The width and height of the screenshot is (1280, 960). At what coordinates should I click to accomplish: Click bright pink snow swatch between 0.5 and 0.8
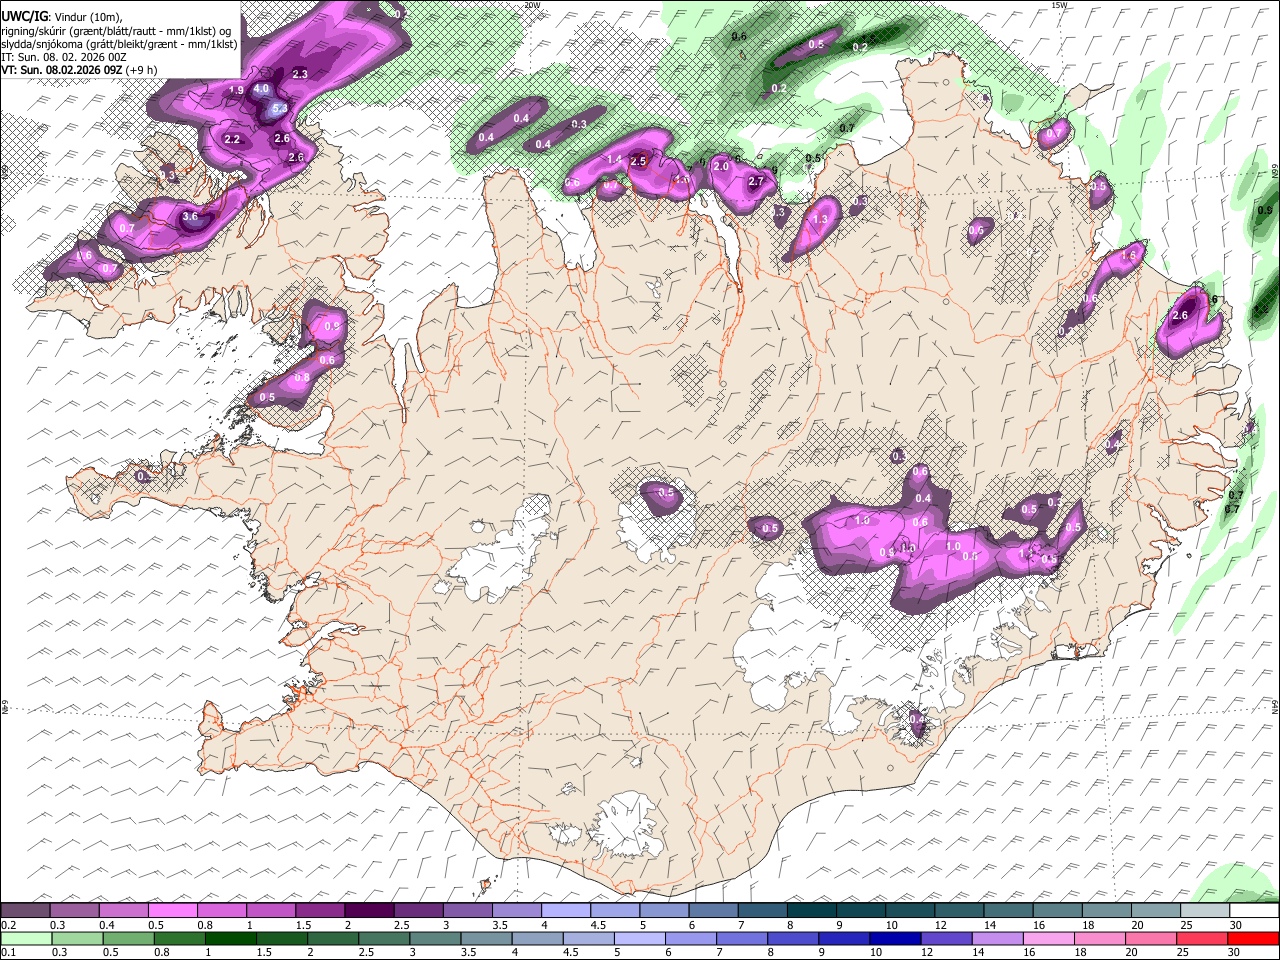click(x=173, y=910)
